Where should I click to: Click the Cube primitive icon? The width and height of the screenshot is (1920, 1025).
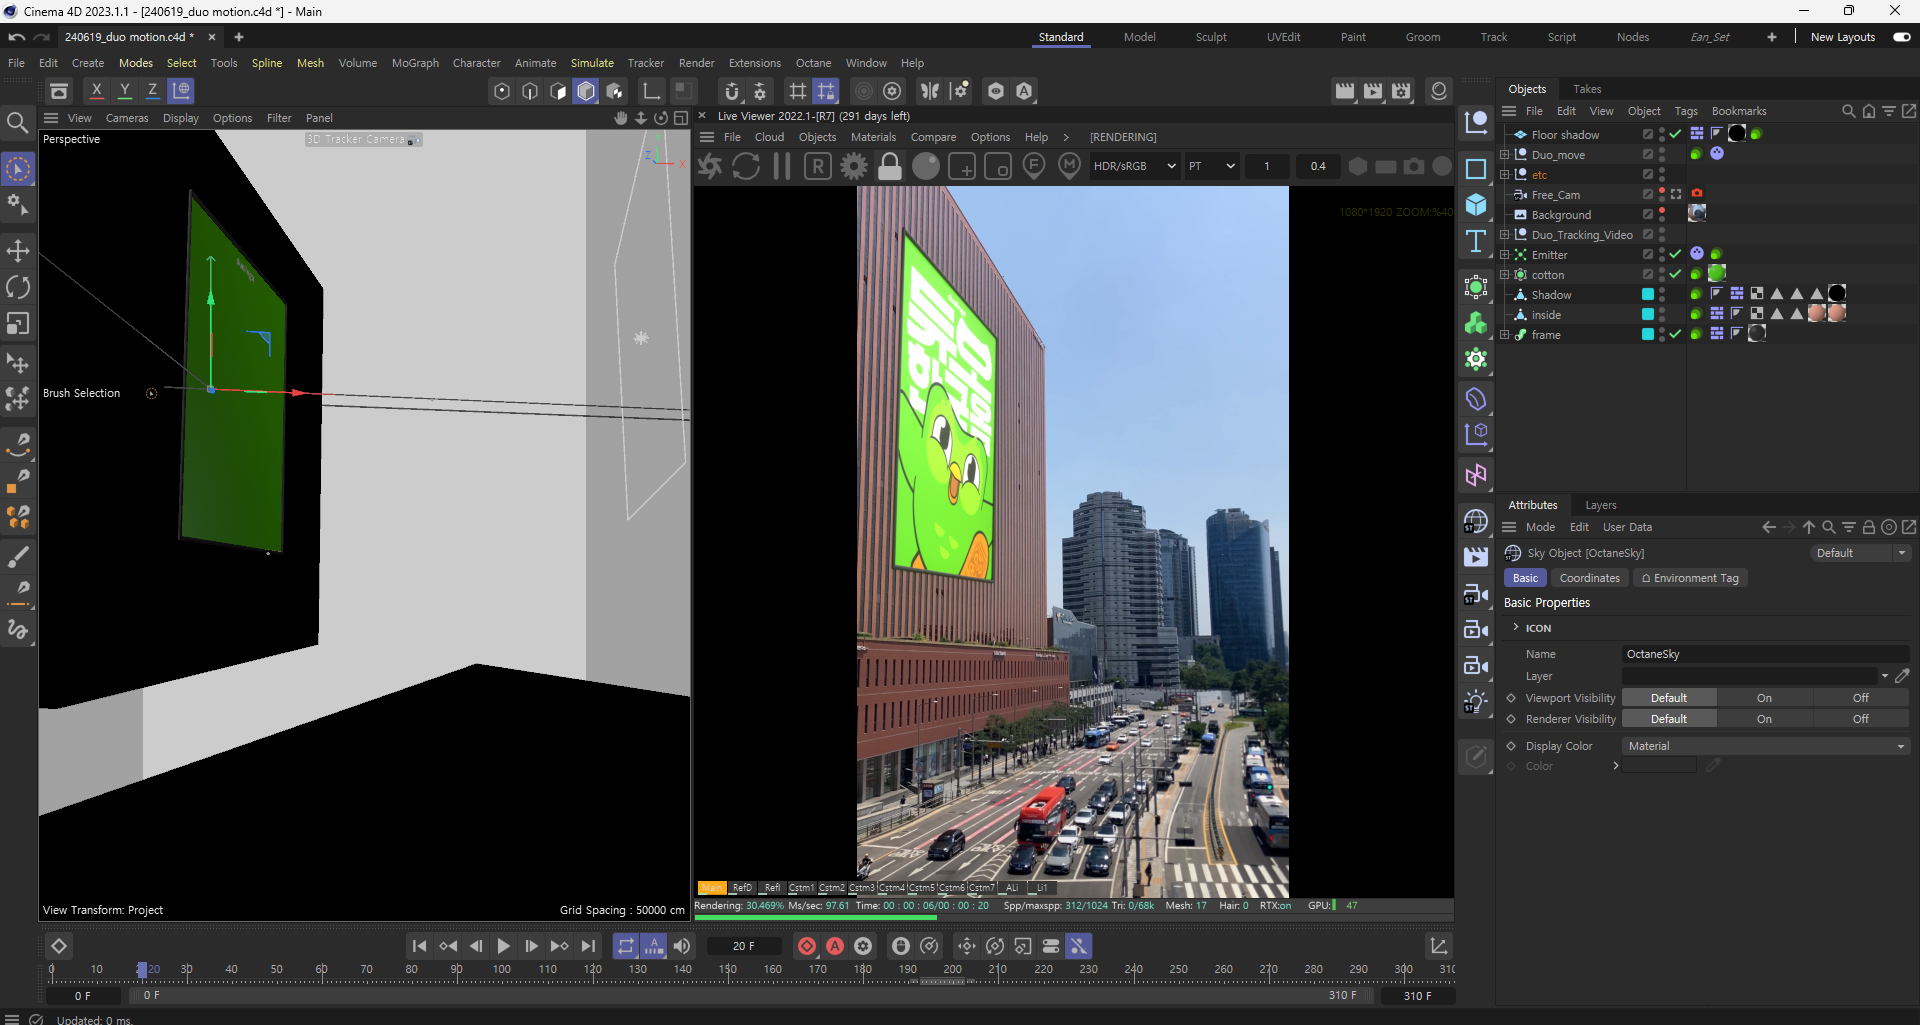(1476, 205)
